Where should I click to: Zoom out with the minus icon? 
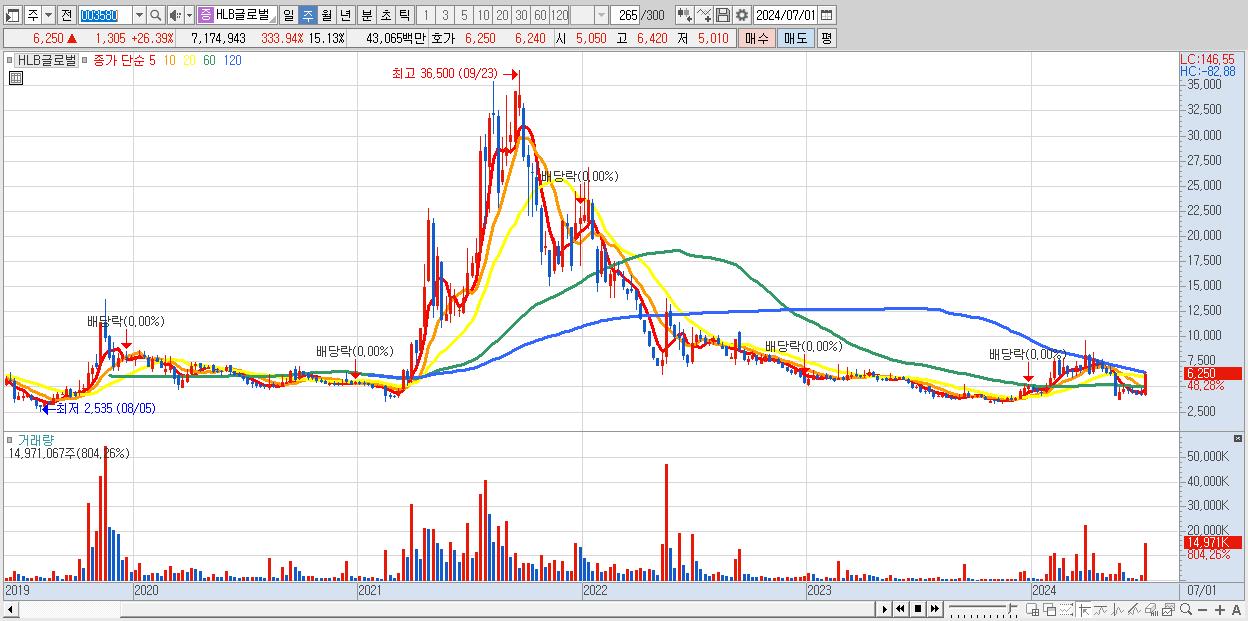coord(1203,610)
